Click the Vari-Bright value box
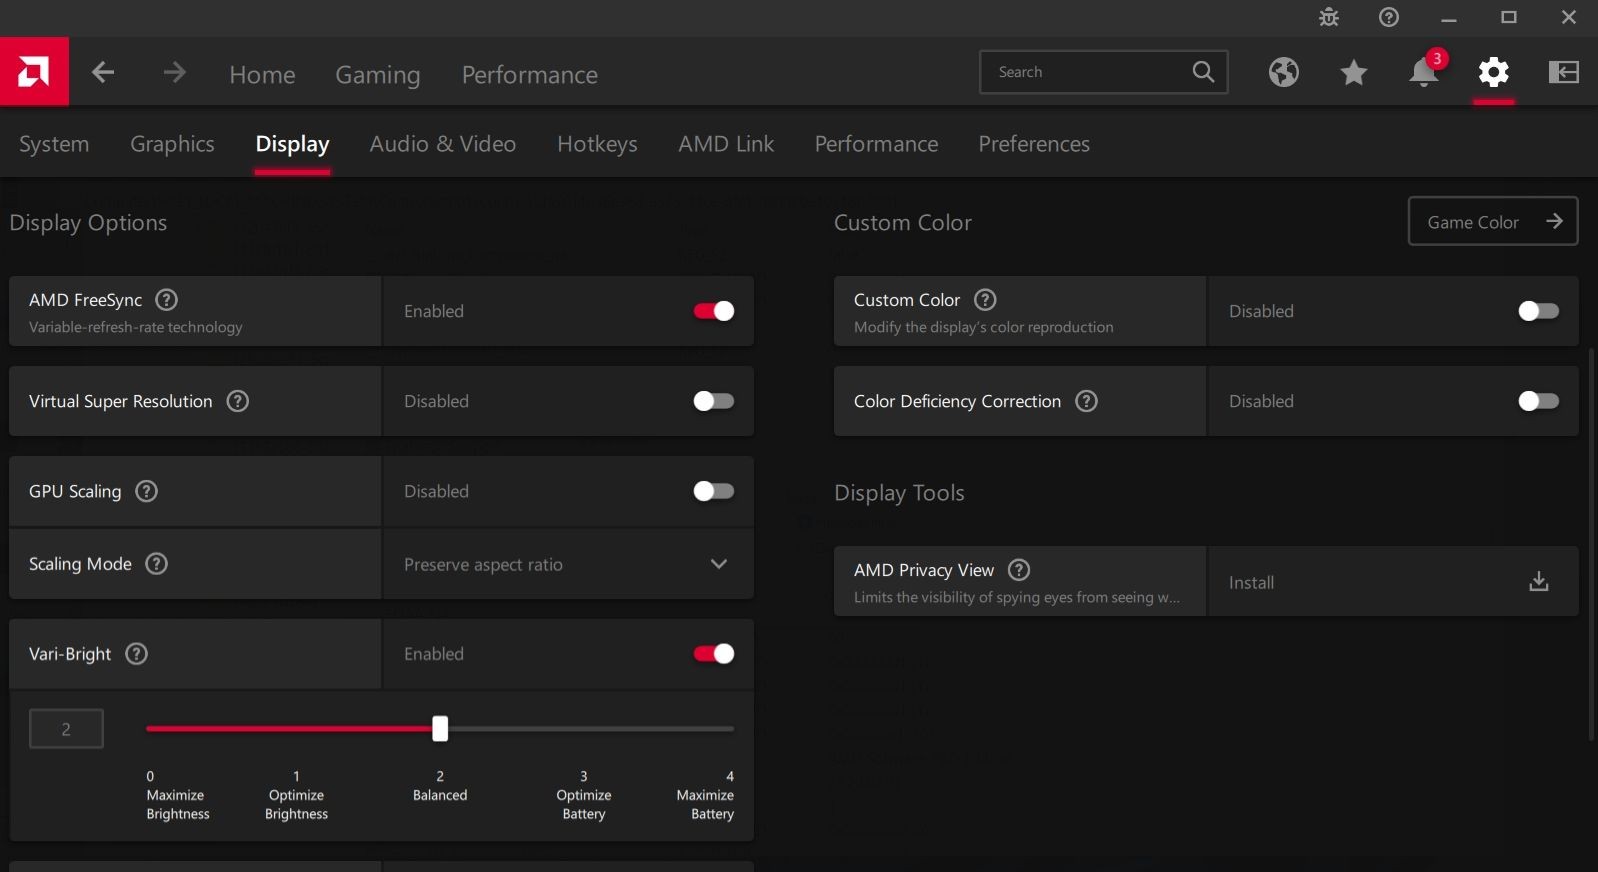The height and width of the screenshot is (872, 1598). 66,729
